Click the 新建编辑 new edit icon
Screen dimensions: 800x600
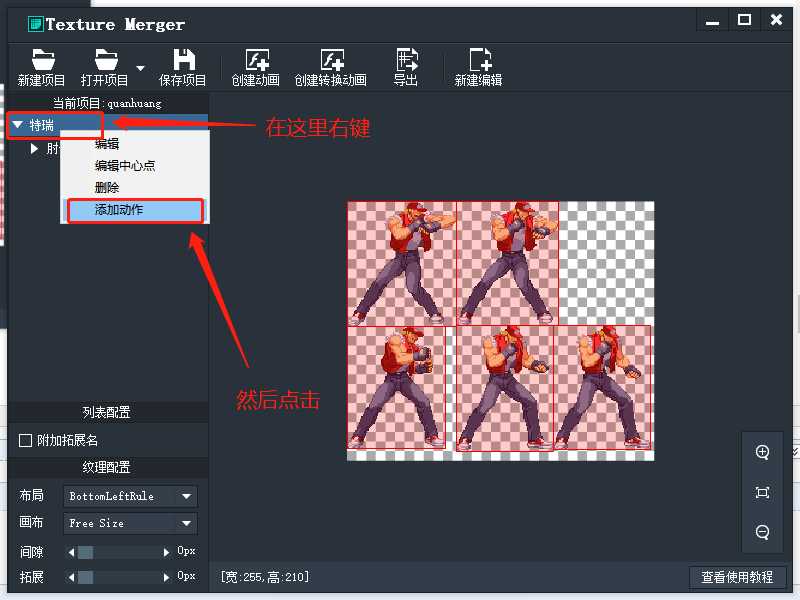[x=480, y=60]
